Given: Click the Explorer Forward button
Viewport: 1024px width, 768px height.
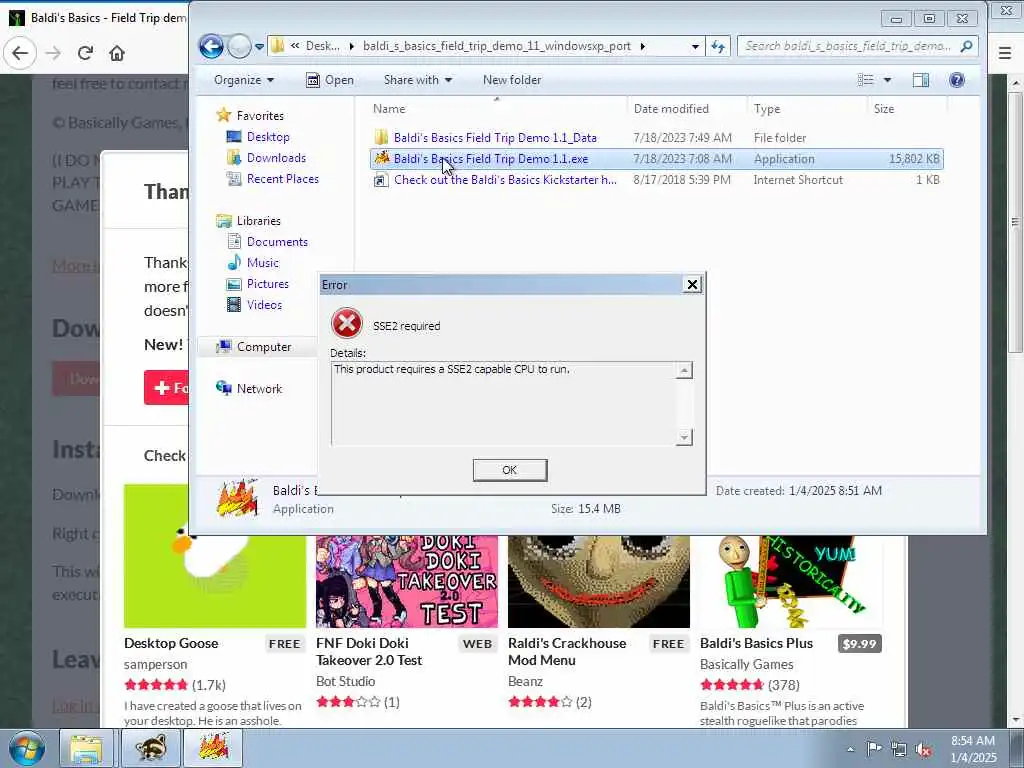Looking at the screenshot, I should tap(239, 46).
